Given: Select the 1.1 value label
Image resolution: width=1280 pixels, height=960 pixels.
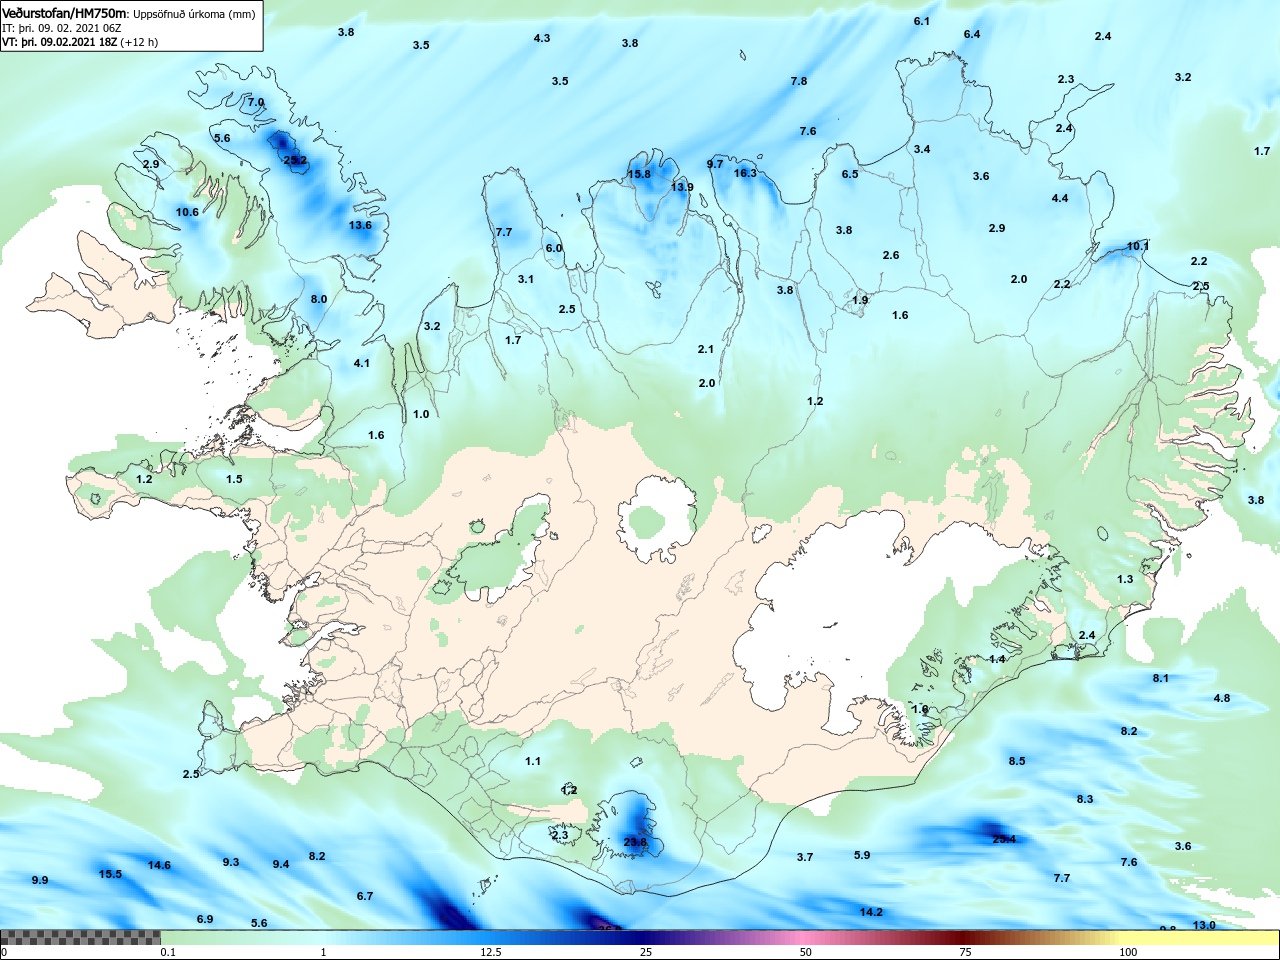Looking at the screenshot, I should [x=533, y=761].
